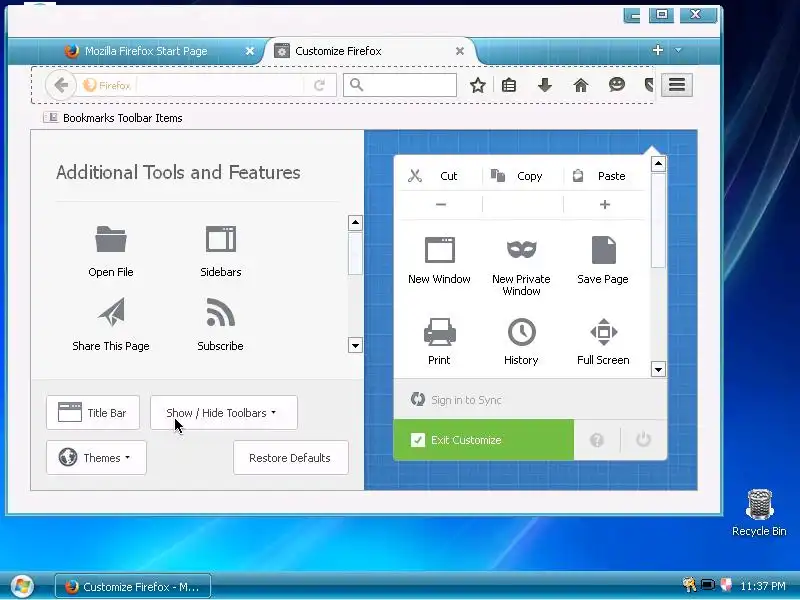Open a new tab with plus button
This screenshot has width=800, height=600.
point(658,50)
